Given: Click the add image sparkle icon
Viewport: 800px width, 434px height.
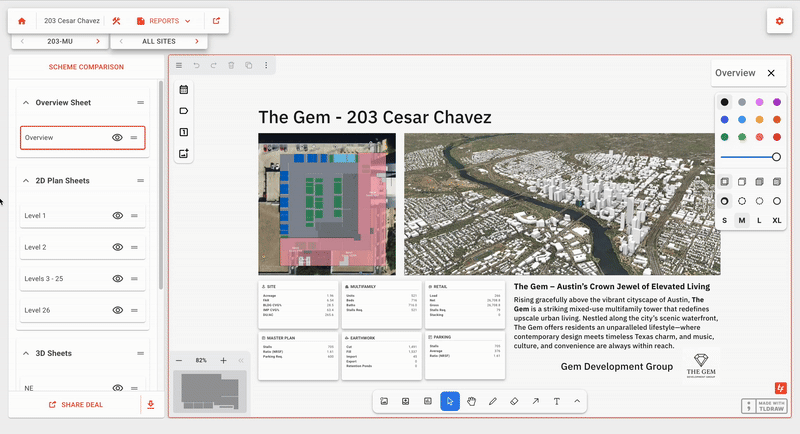Looking at the screenshot, I should [x=184, y=154].
